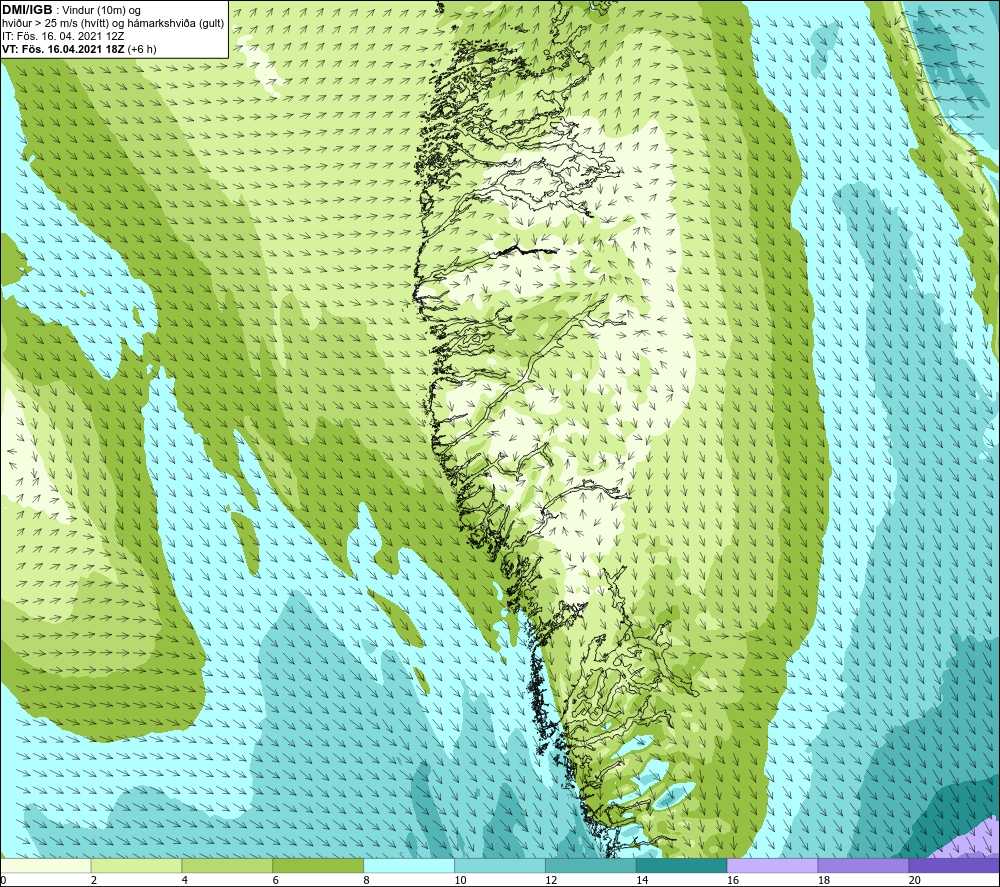Image resolution: width=1000 pixels, height=887 pixels.
Task: Click the '18' label on the wind scale
Action: tap(824, 880)
